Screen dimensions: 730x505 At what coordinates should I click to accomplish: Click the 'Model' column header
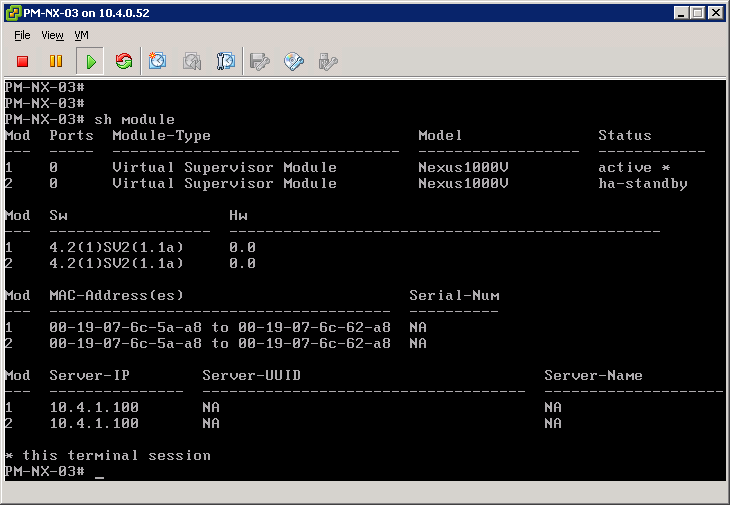coord(440,135)
